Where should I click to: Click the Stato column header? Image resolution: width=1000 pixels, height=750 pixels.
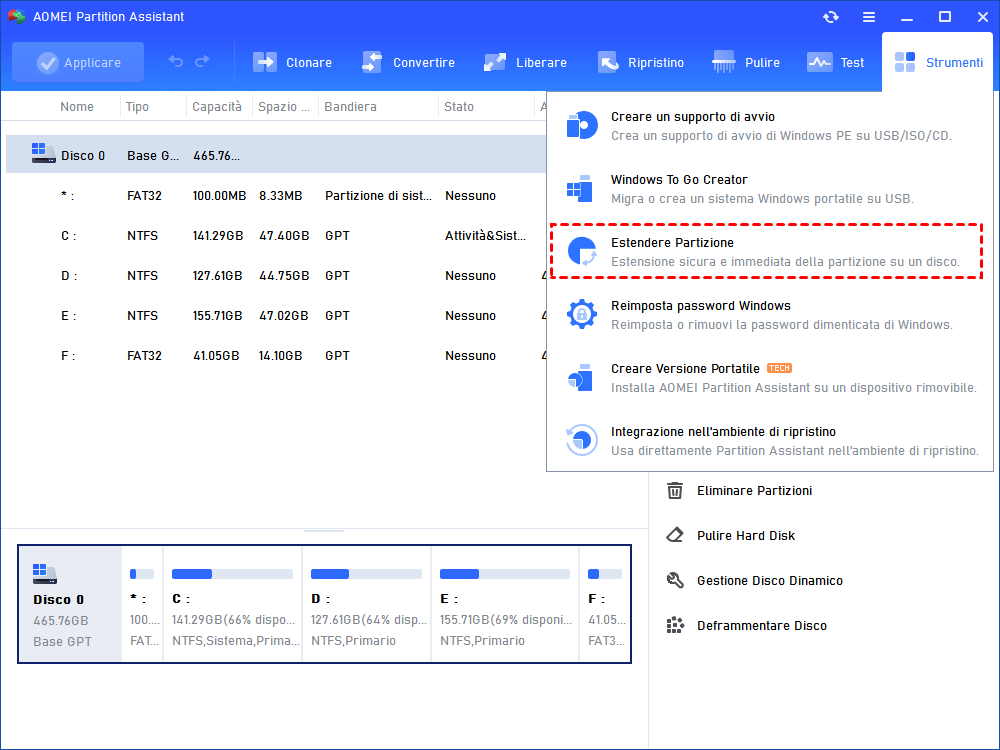[x=459, y=107]
